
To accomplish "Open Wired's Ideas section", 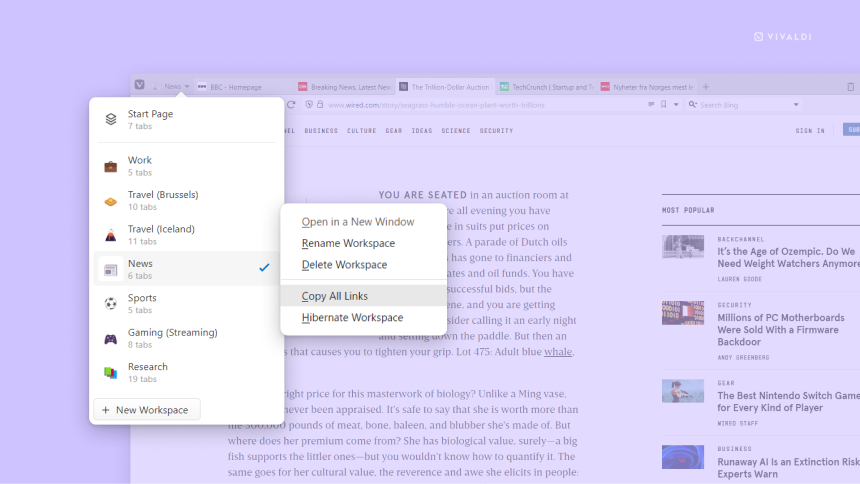I will point(422,131).
